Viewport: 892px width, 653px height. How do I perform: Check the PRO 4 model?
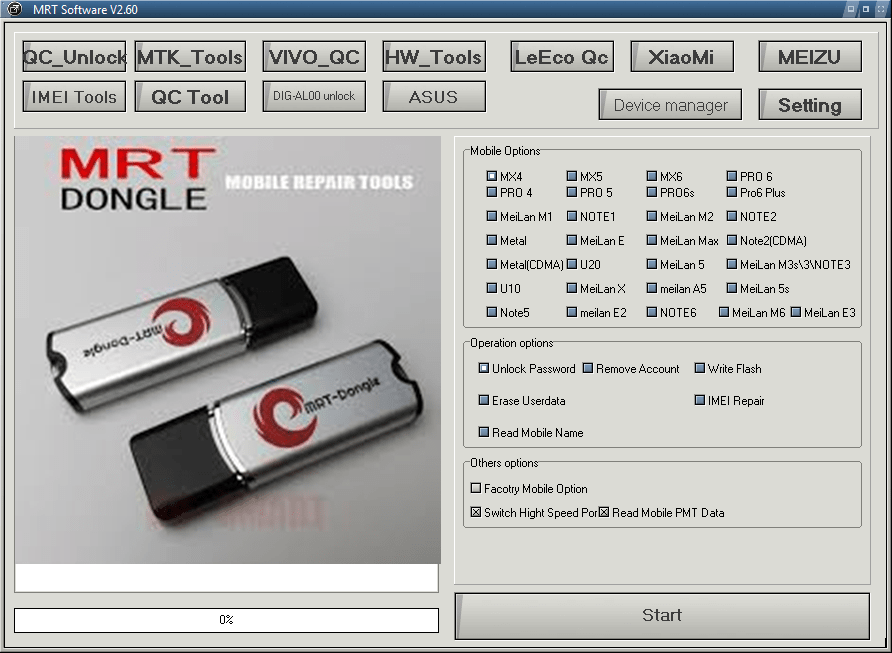click(492, 192)
